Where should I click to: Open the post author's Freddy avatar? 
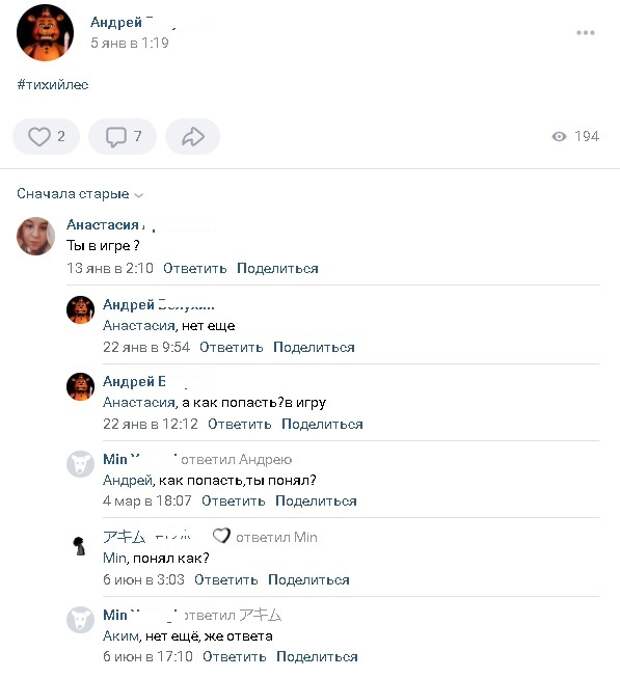coord(45,32)
